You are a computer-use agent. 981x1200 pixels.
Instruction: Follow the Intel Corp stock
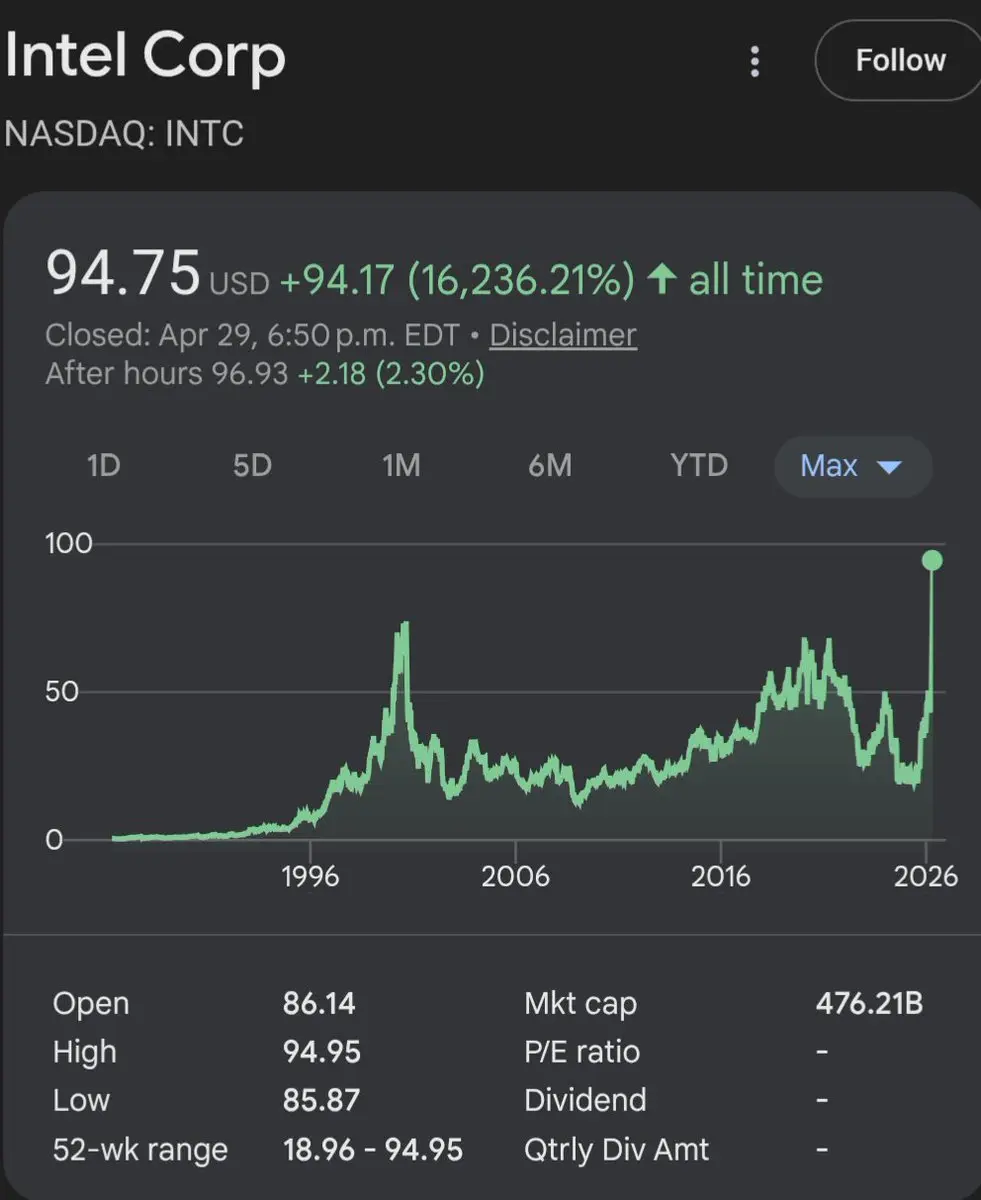[899, 61]
